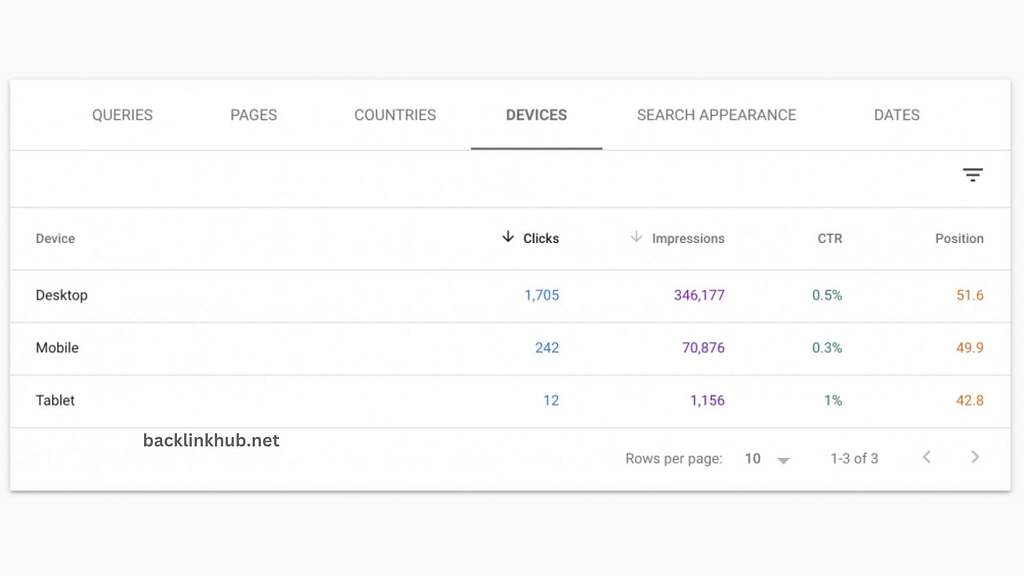1024x576 pixels.
Task: Go to the next page using right chevron
Action: pyautogui.click(x=975, y=457)
